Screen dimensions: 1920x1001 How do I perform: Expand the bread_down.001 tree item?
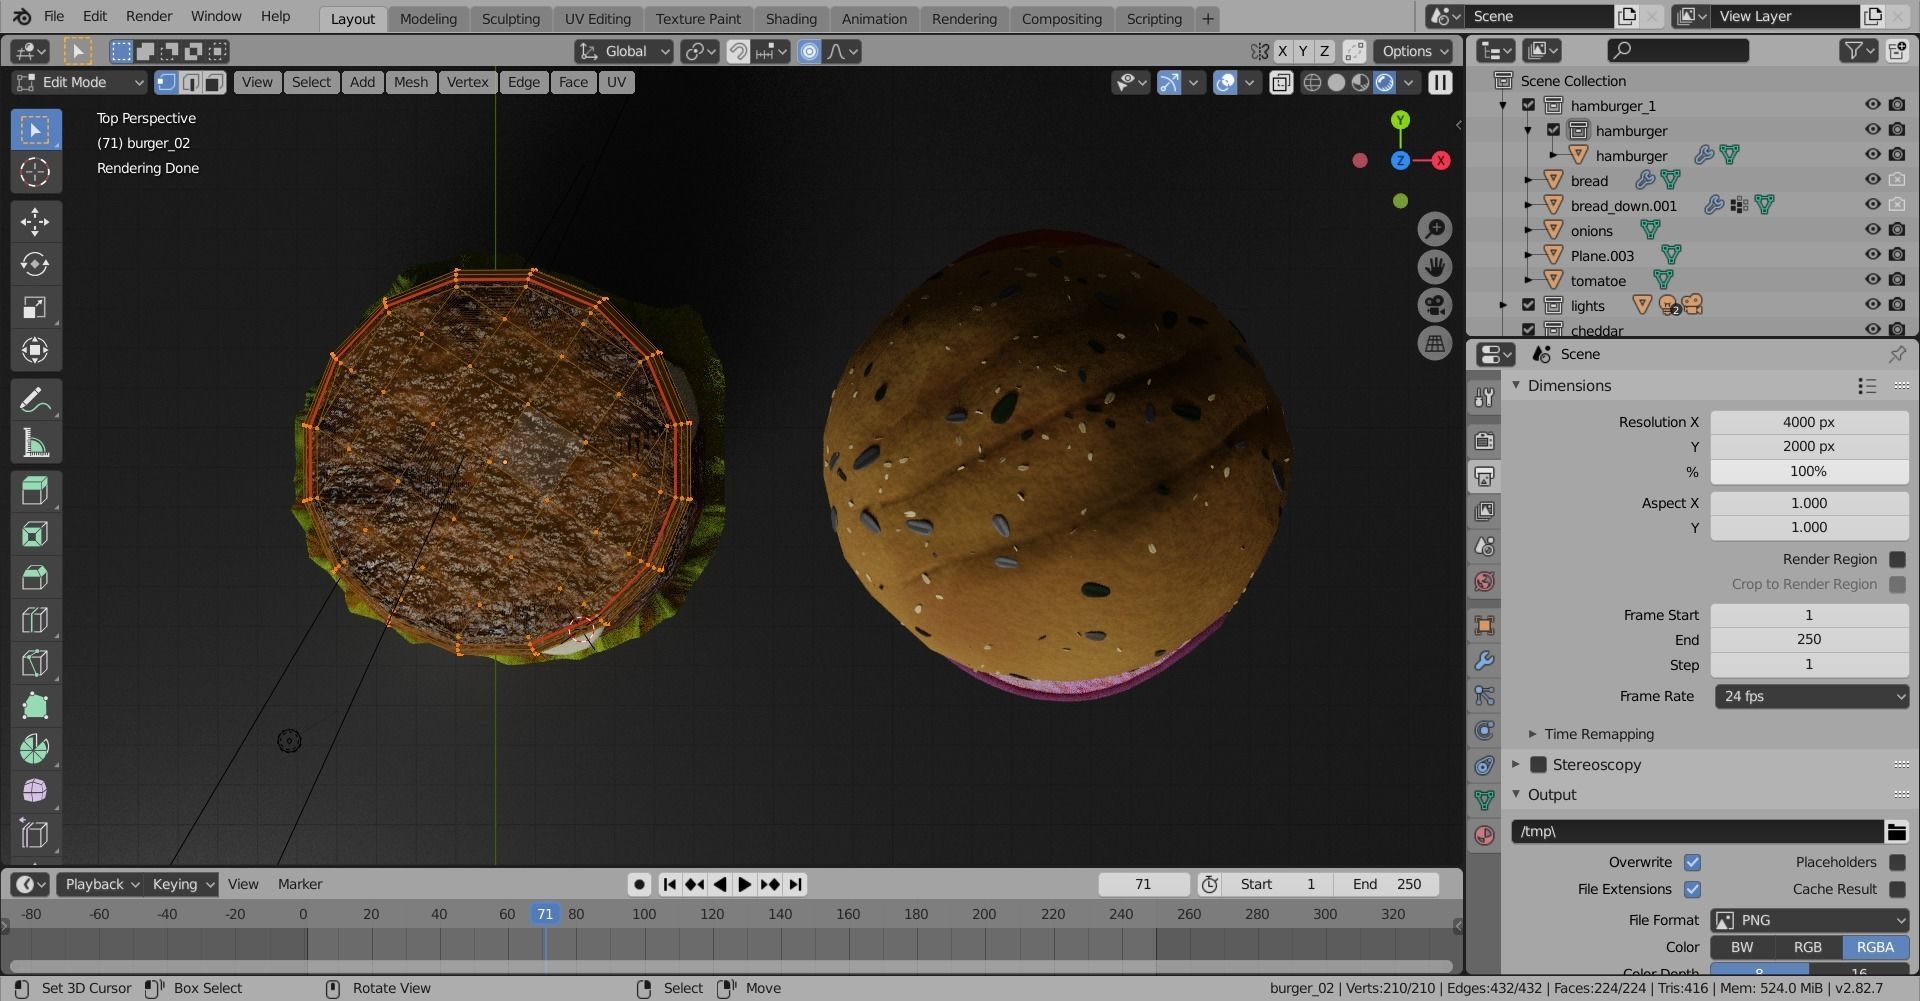(x=1528, y=205)
